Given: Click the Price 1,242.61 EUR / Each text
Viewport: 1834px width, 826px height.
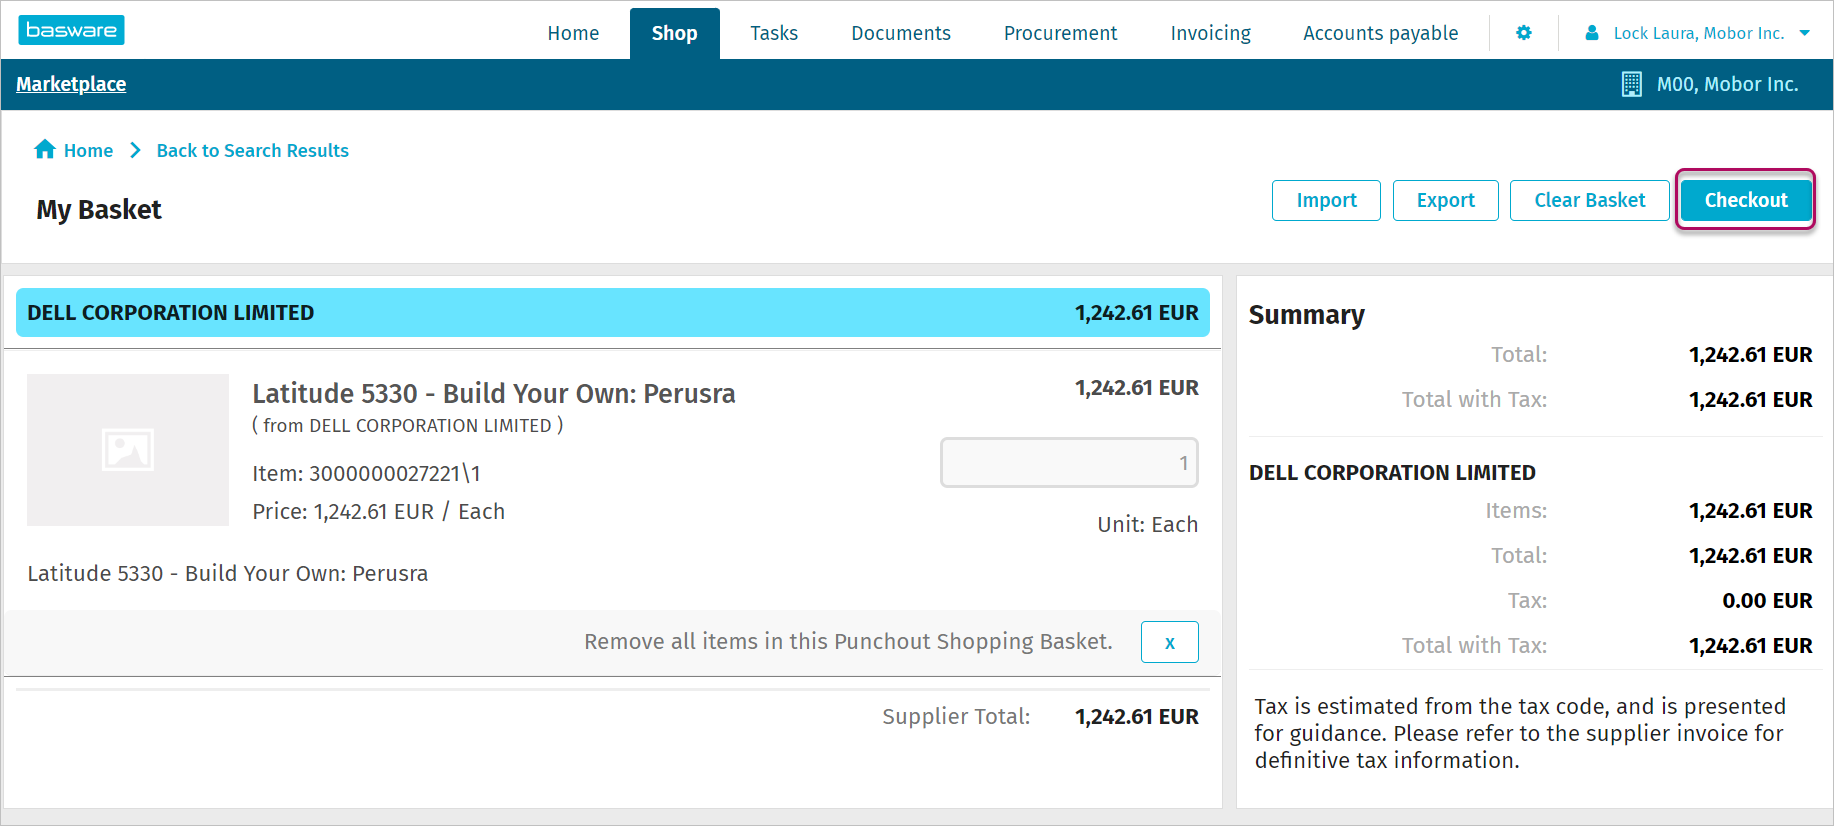Looking at the screenshot, I should pos(379,511).
